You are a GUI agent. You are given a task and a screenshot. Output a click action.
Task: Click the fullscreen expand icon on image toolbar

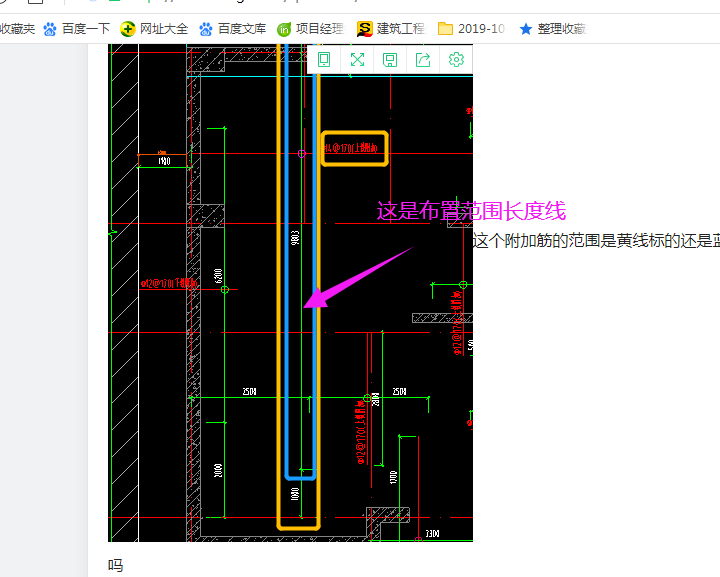(357, 59)
